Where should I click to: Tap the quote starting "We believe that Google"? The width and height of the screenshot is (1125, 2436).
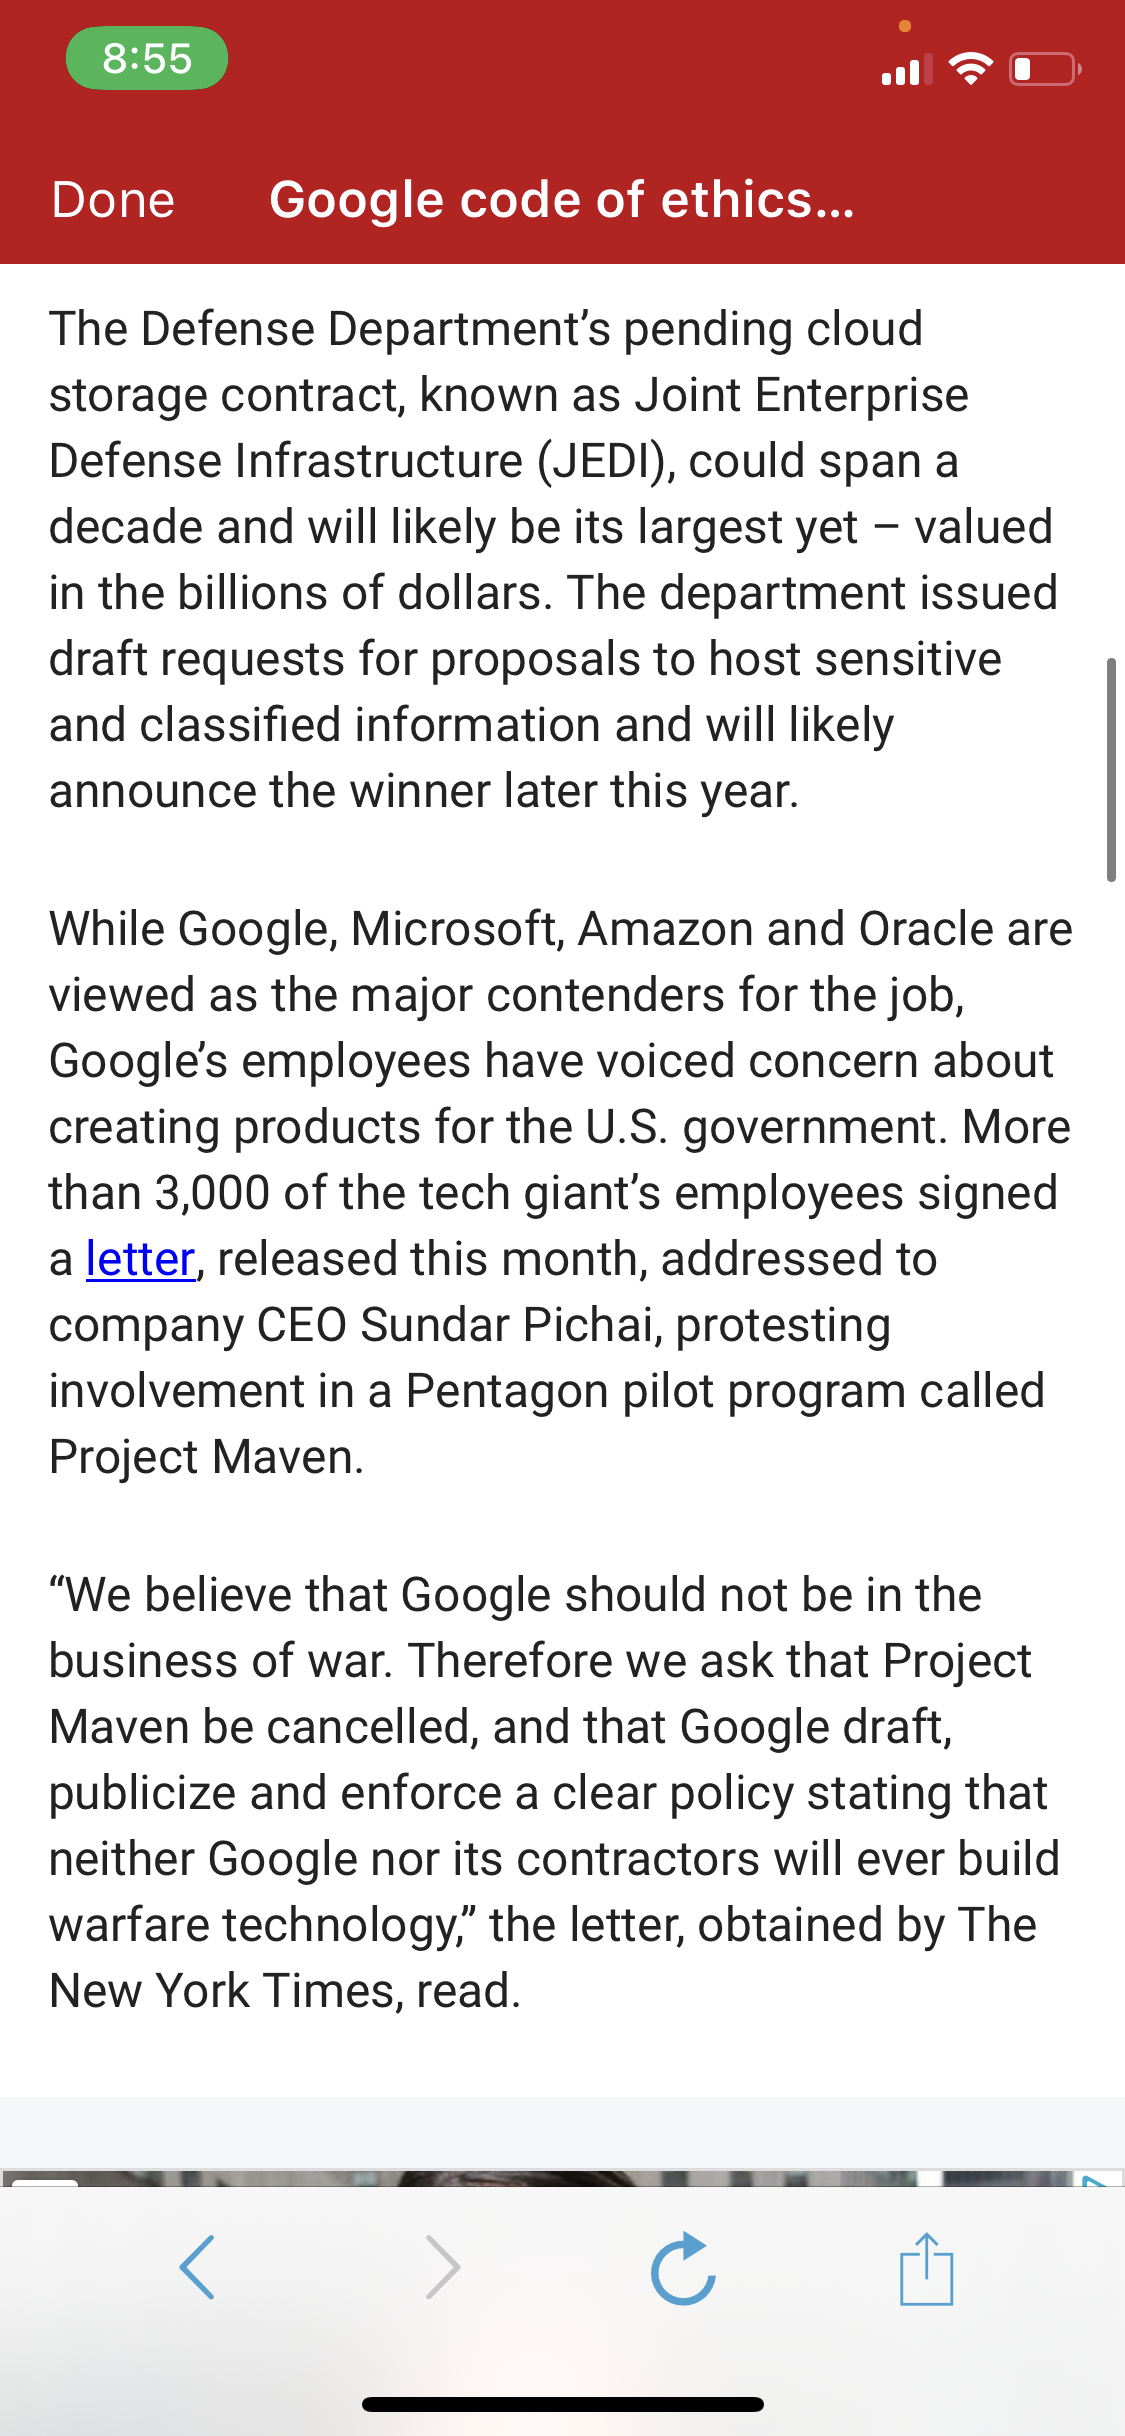pos(554,1793)
